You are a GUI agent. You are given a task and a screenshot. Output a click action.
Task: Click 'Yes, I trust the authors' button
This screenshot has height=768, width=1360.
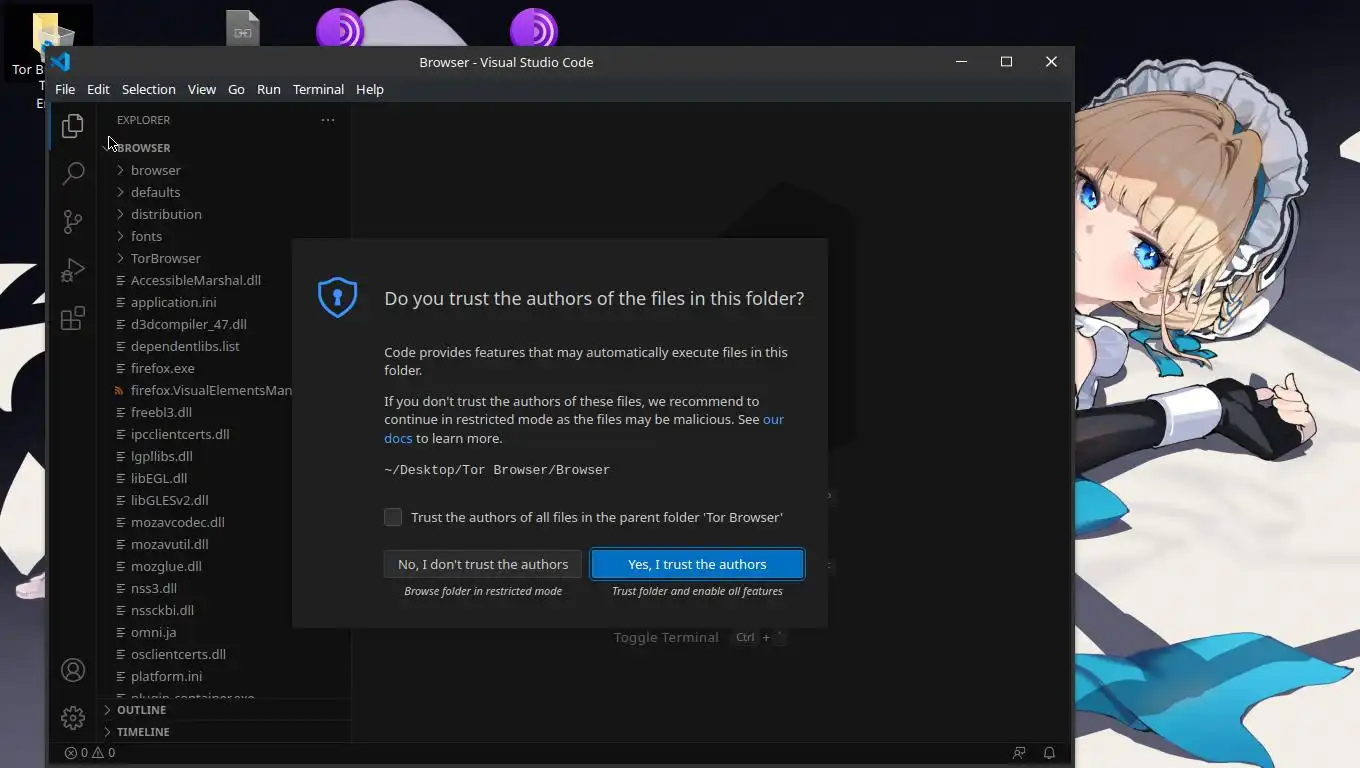(697, 564)
